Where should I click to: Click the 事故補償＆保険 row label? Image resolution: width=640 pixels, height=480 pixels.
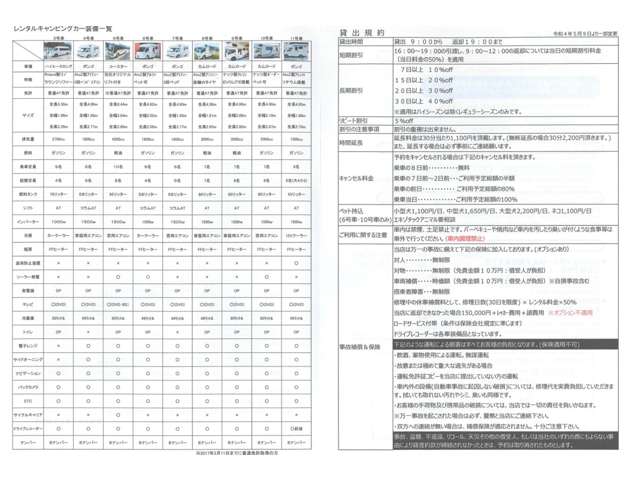coord(360,347)
